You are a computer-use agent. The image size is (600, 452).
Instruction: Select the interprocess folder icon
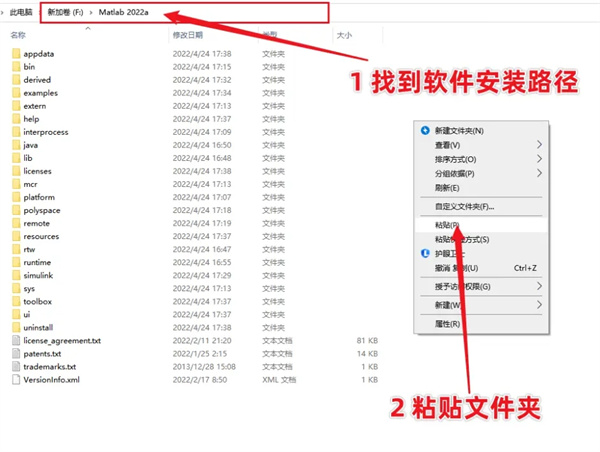coord(16,132)
